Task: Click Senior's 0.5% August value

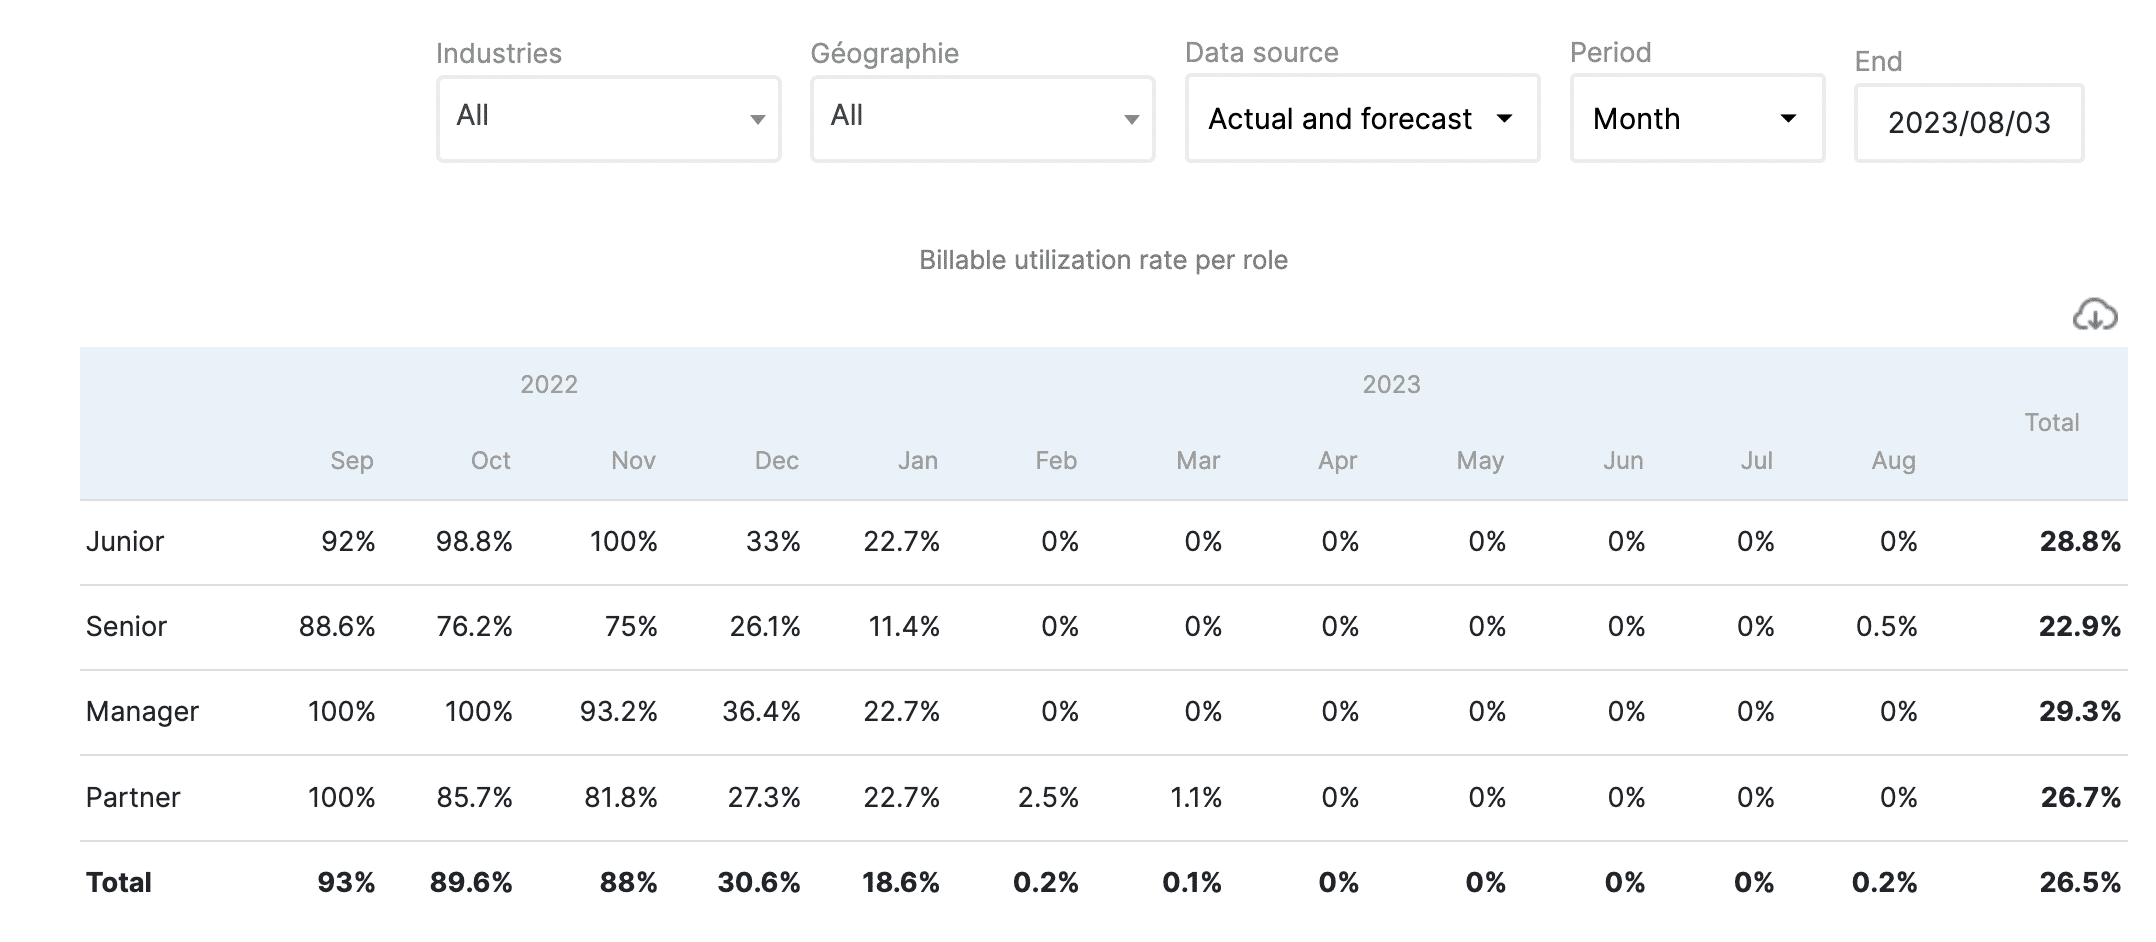Action: coord(1886,627)
